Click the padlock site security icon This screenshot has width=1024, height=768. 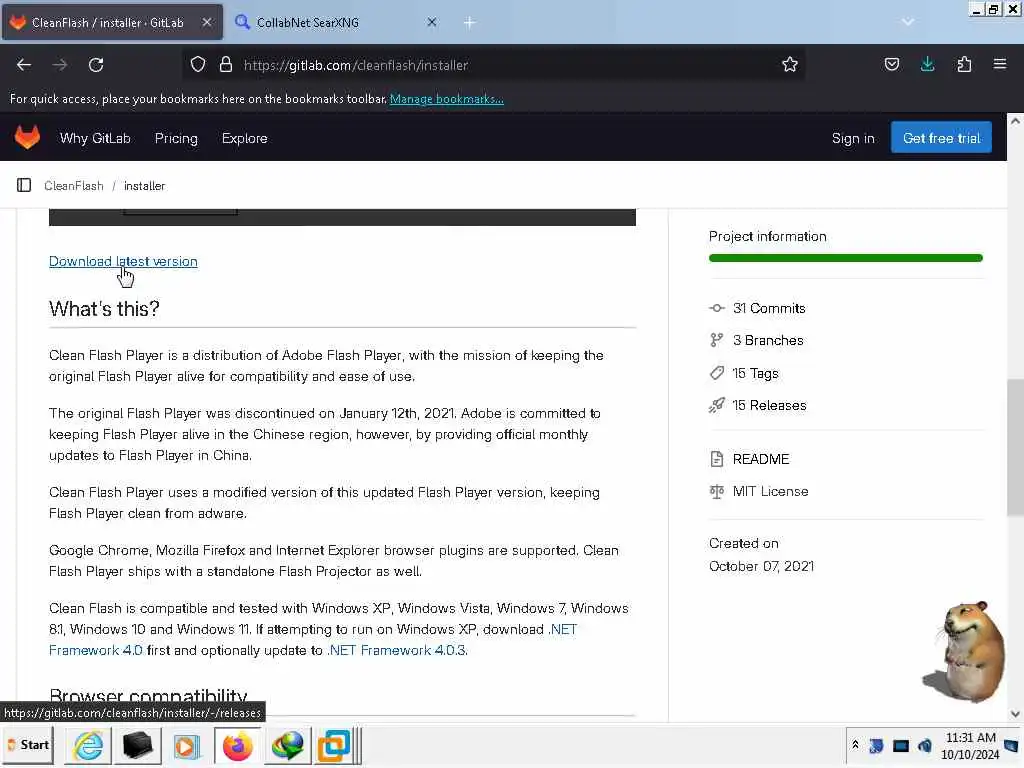[226, 64]
